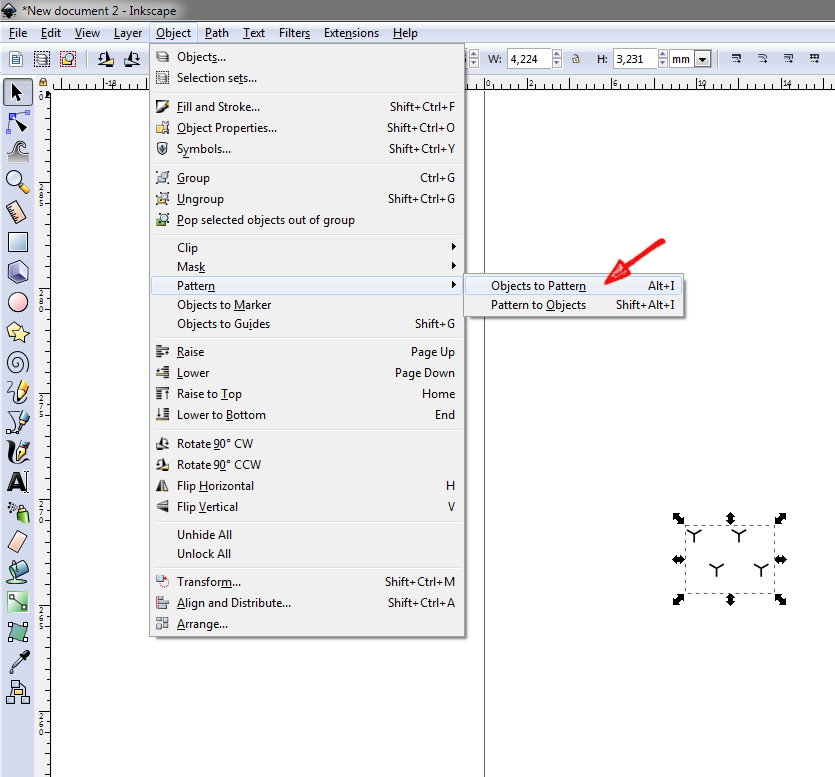Choose Pattern to Objects in submenu
835x777 pixels.
[574, 305]
